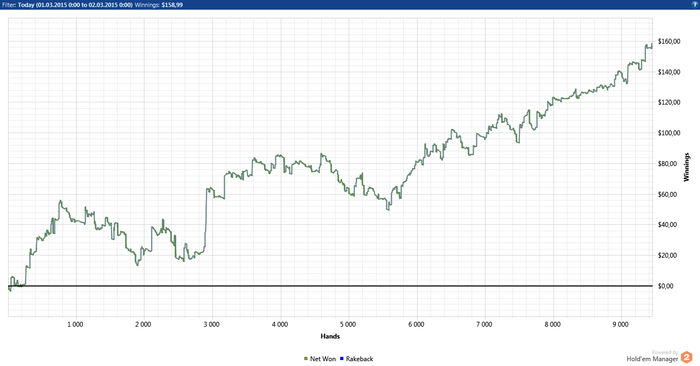Viewport: 700px width, 366px height.
Task: Click the Hands axis title
Action: click(x=330, y=336)
